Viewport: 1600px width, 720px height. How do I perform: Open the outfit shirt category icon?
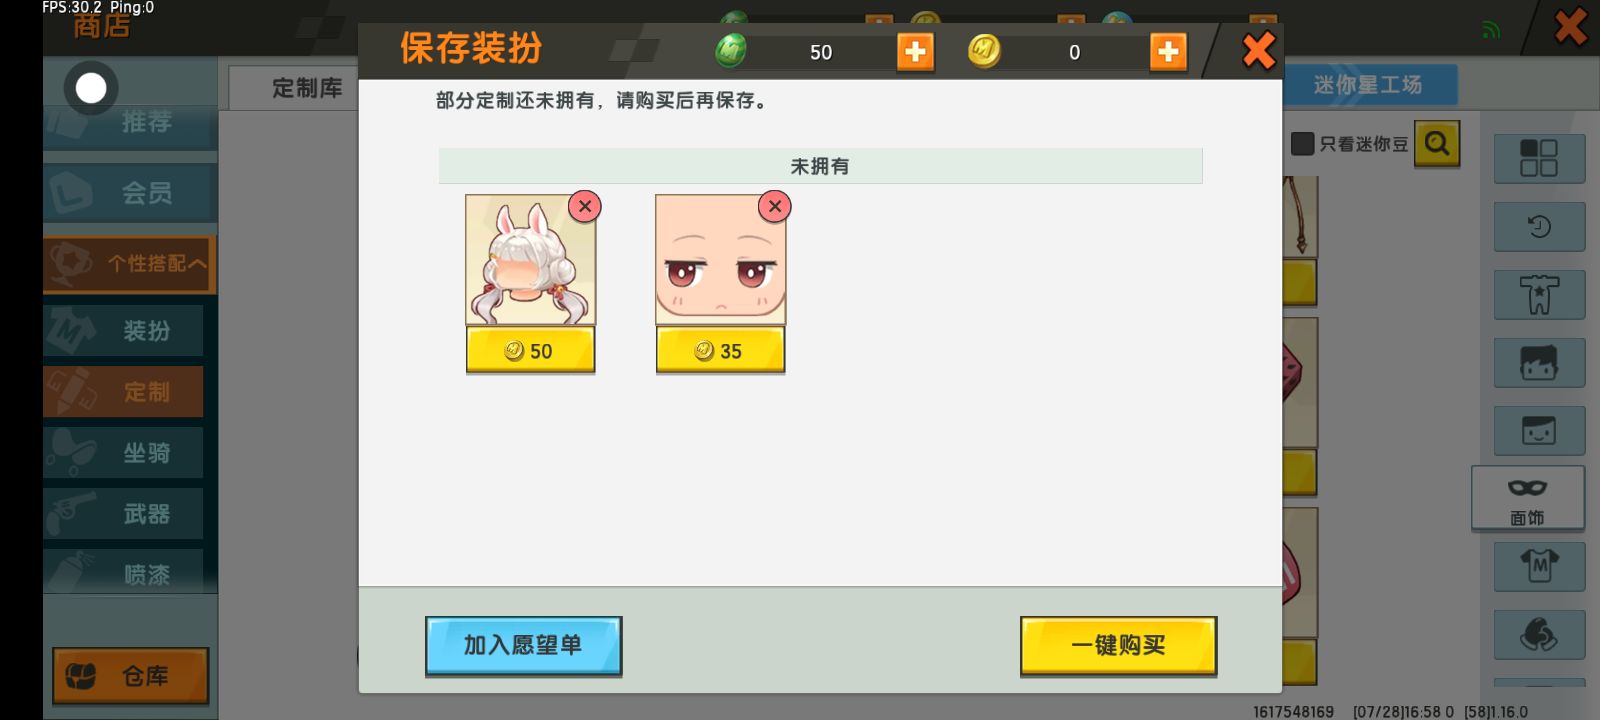pos(1539,295)
